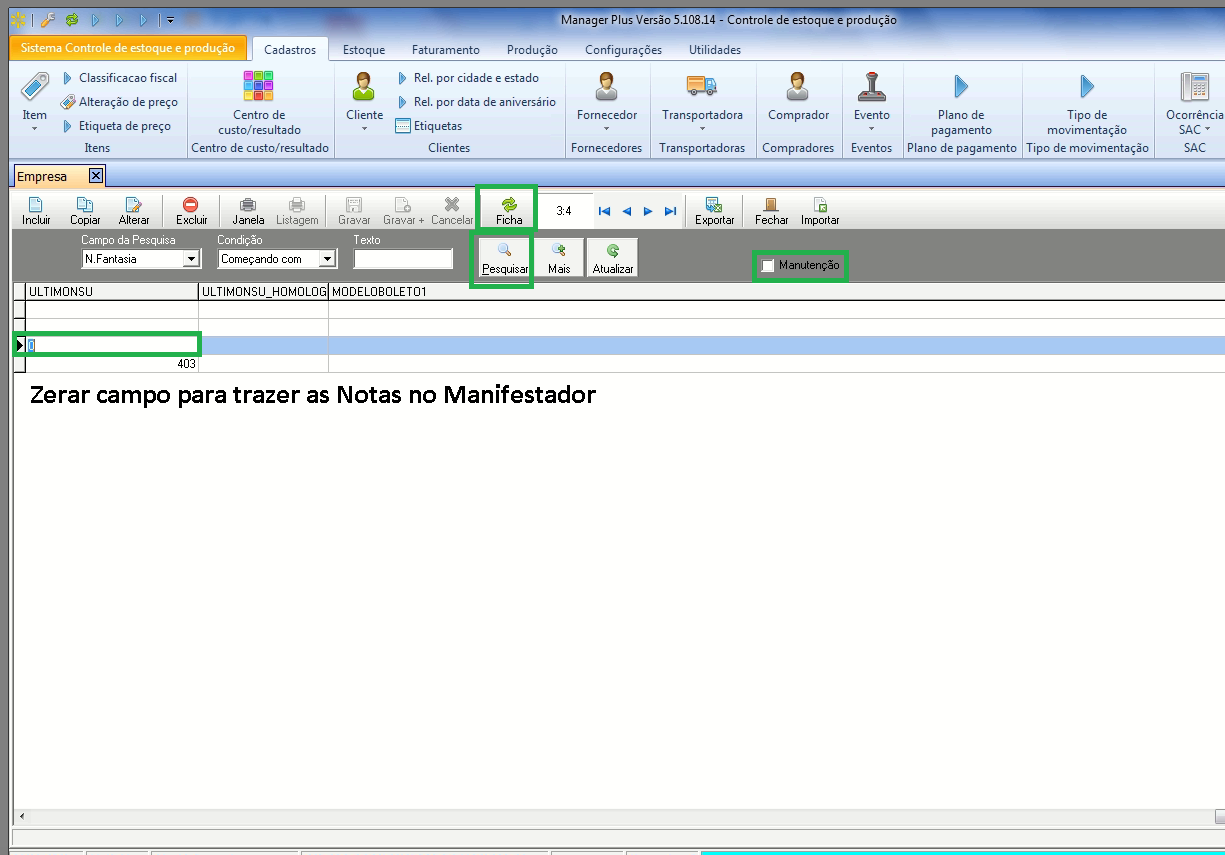Open the Faturamento ribbon tab
1225x855 pixels.
[445, 50]
